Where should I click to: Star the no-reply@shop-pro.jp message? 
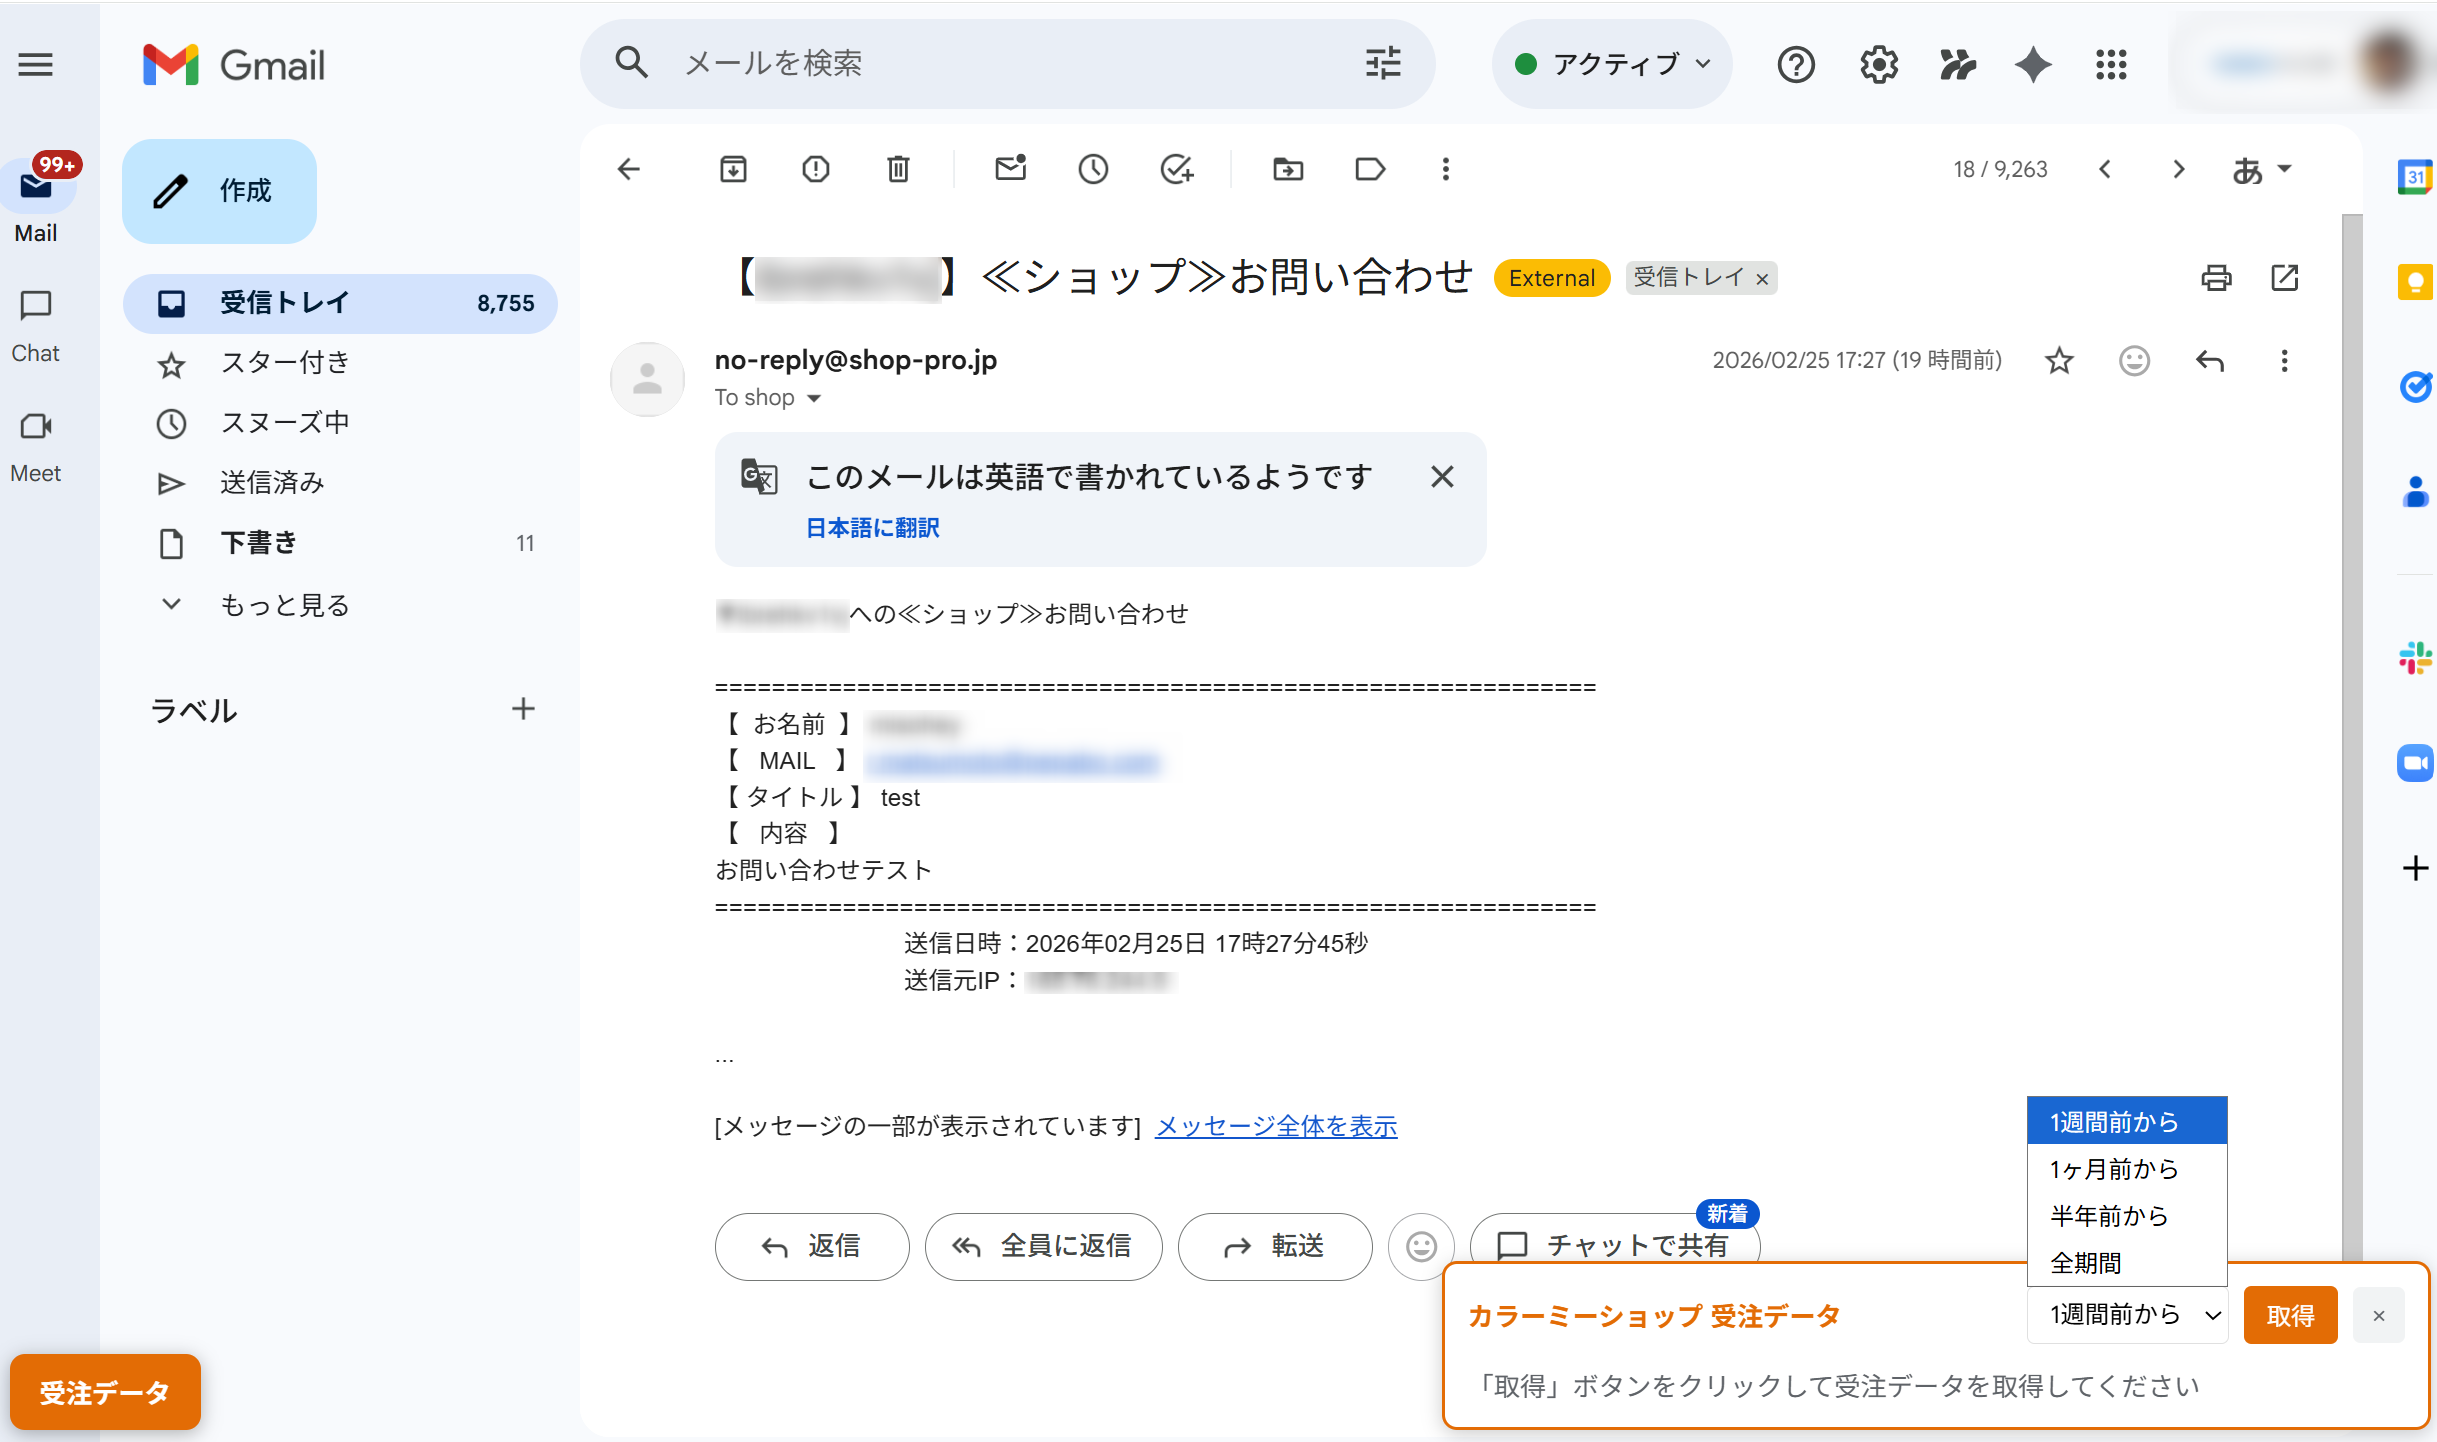(x=2058, y=360)
